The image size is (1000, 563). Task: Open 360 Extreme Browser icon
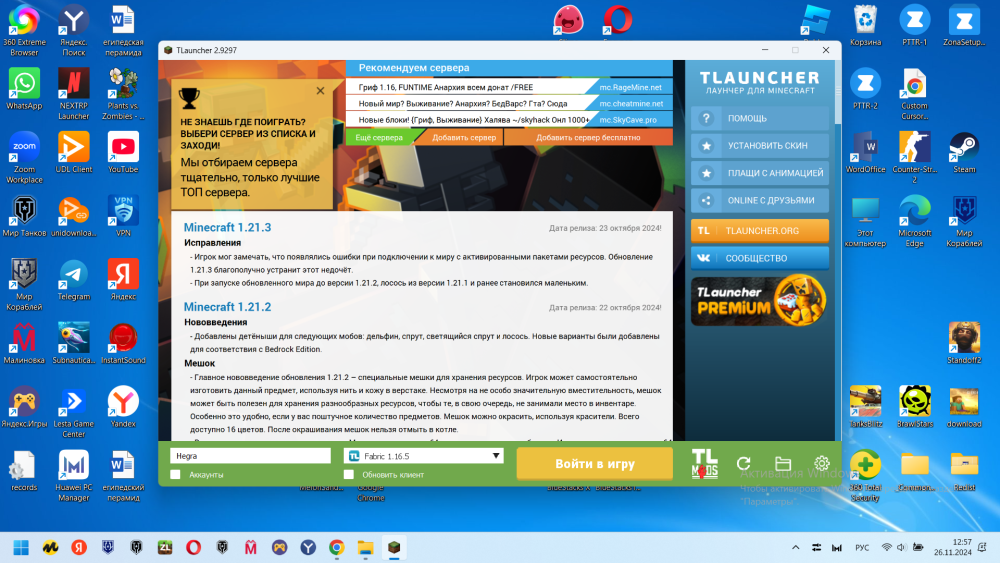pos(24,30)
